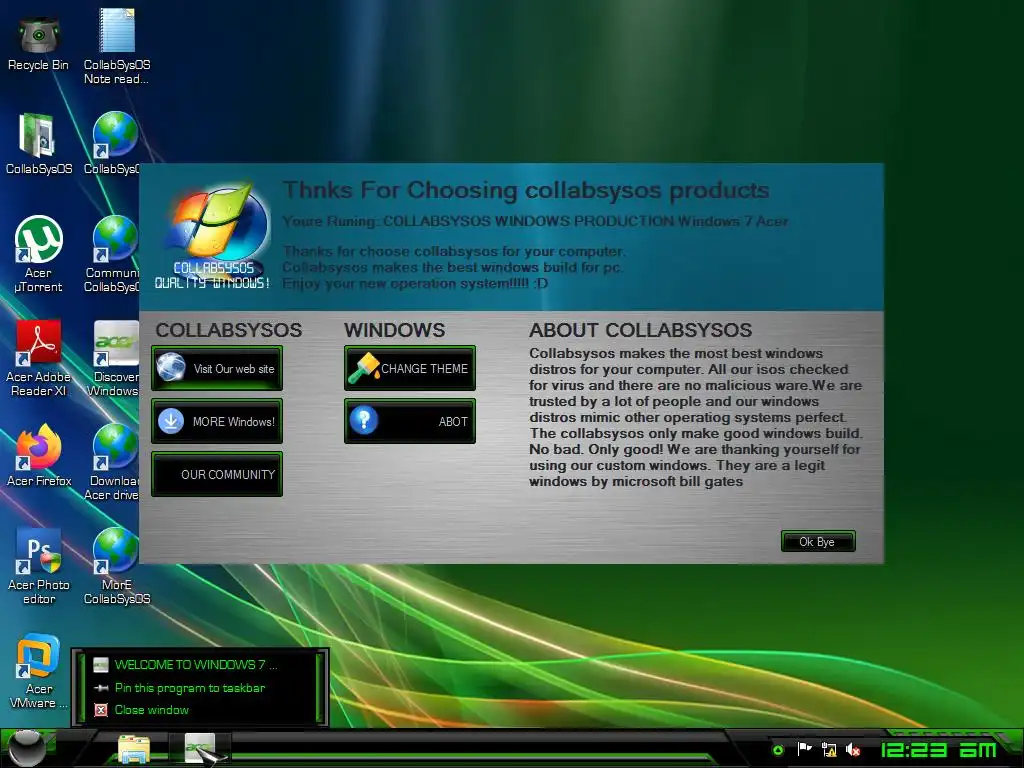Open the Start orb on the taskbar
This screenshot has height=768, width=1024.
coord(25,748)
